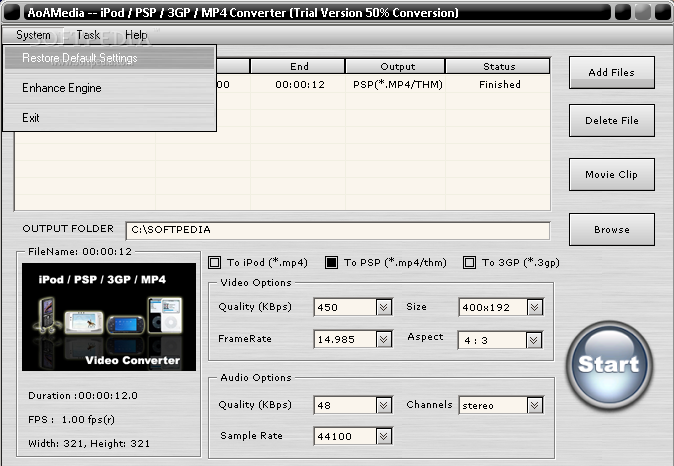The image size is (674, 466).
Task: Open the Task menu
Action: pyautogui.click(x=88, y=35)
